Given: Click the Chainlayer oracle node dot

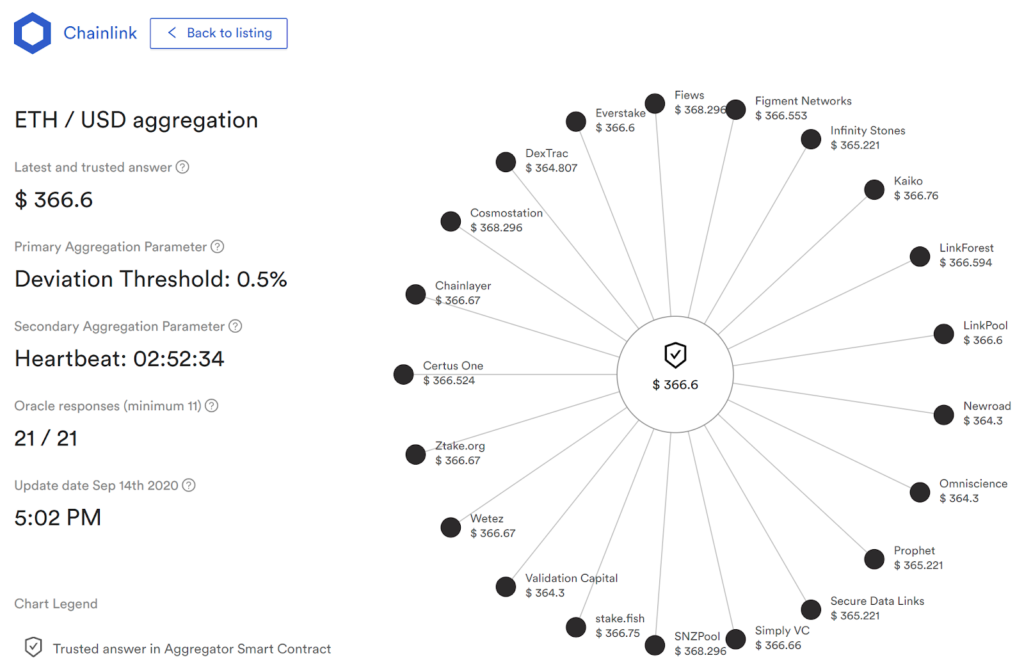Looking at the screenshot, I should tap(415, 294).
